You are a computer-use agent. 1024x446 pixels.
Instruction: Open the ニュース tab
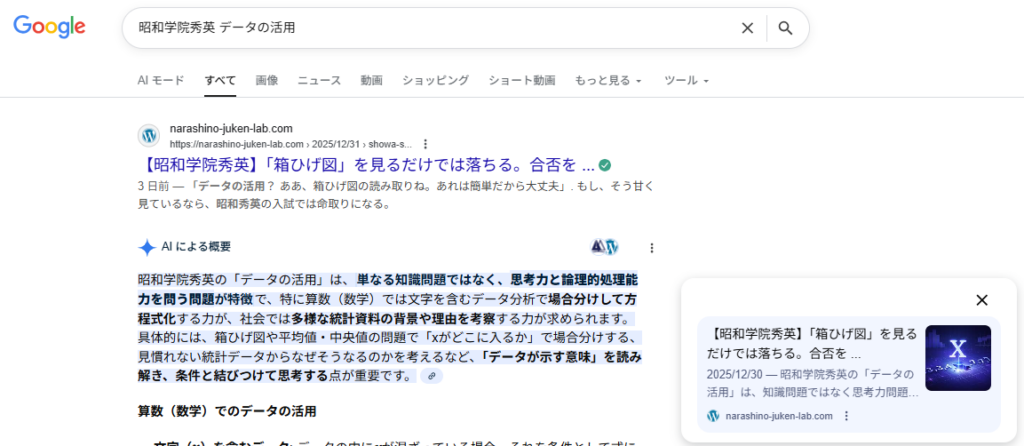(x=319, y=80)
